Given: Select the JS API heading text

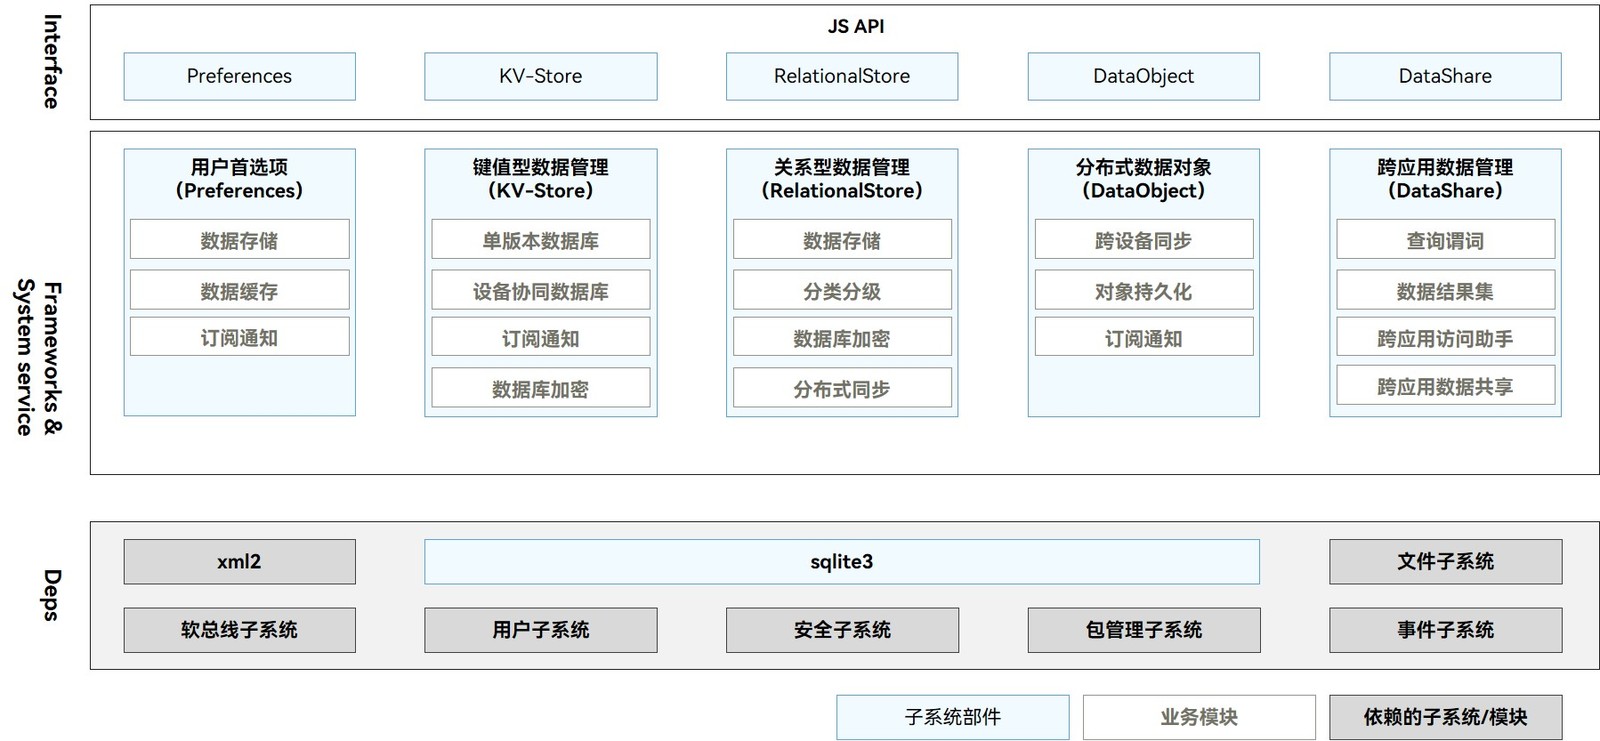Looking at the screenshot, I should (856, 27).
